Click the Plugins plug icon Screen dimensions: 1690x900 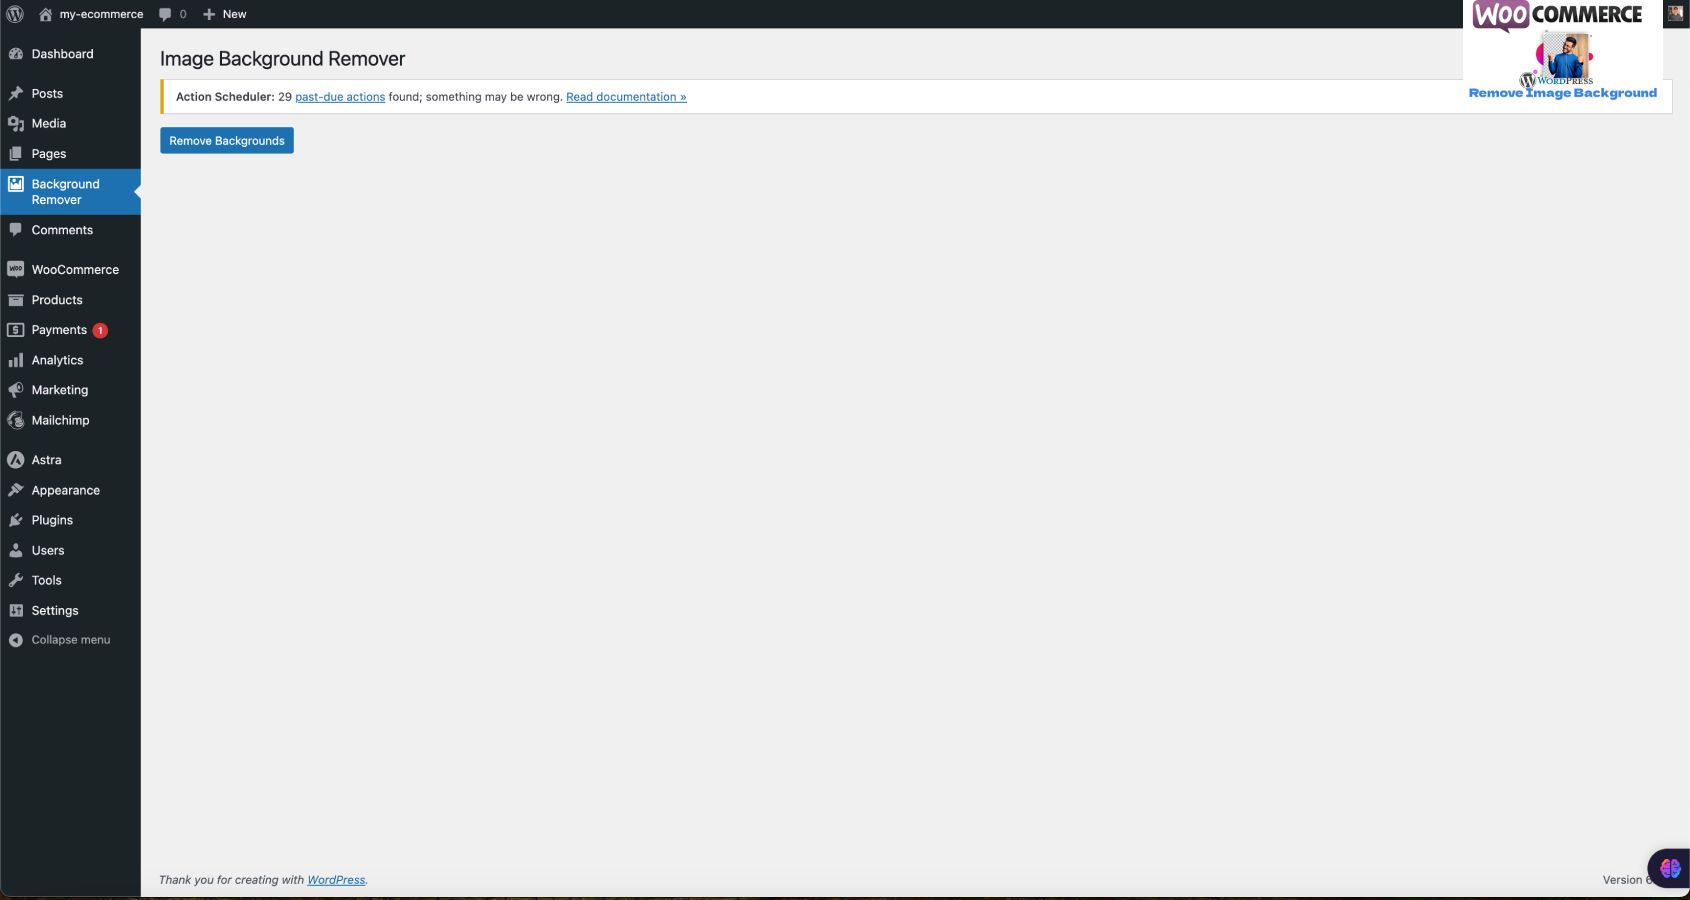pyautogui.click(x=16, y=520)
